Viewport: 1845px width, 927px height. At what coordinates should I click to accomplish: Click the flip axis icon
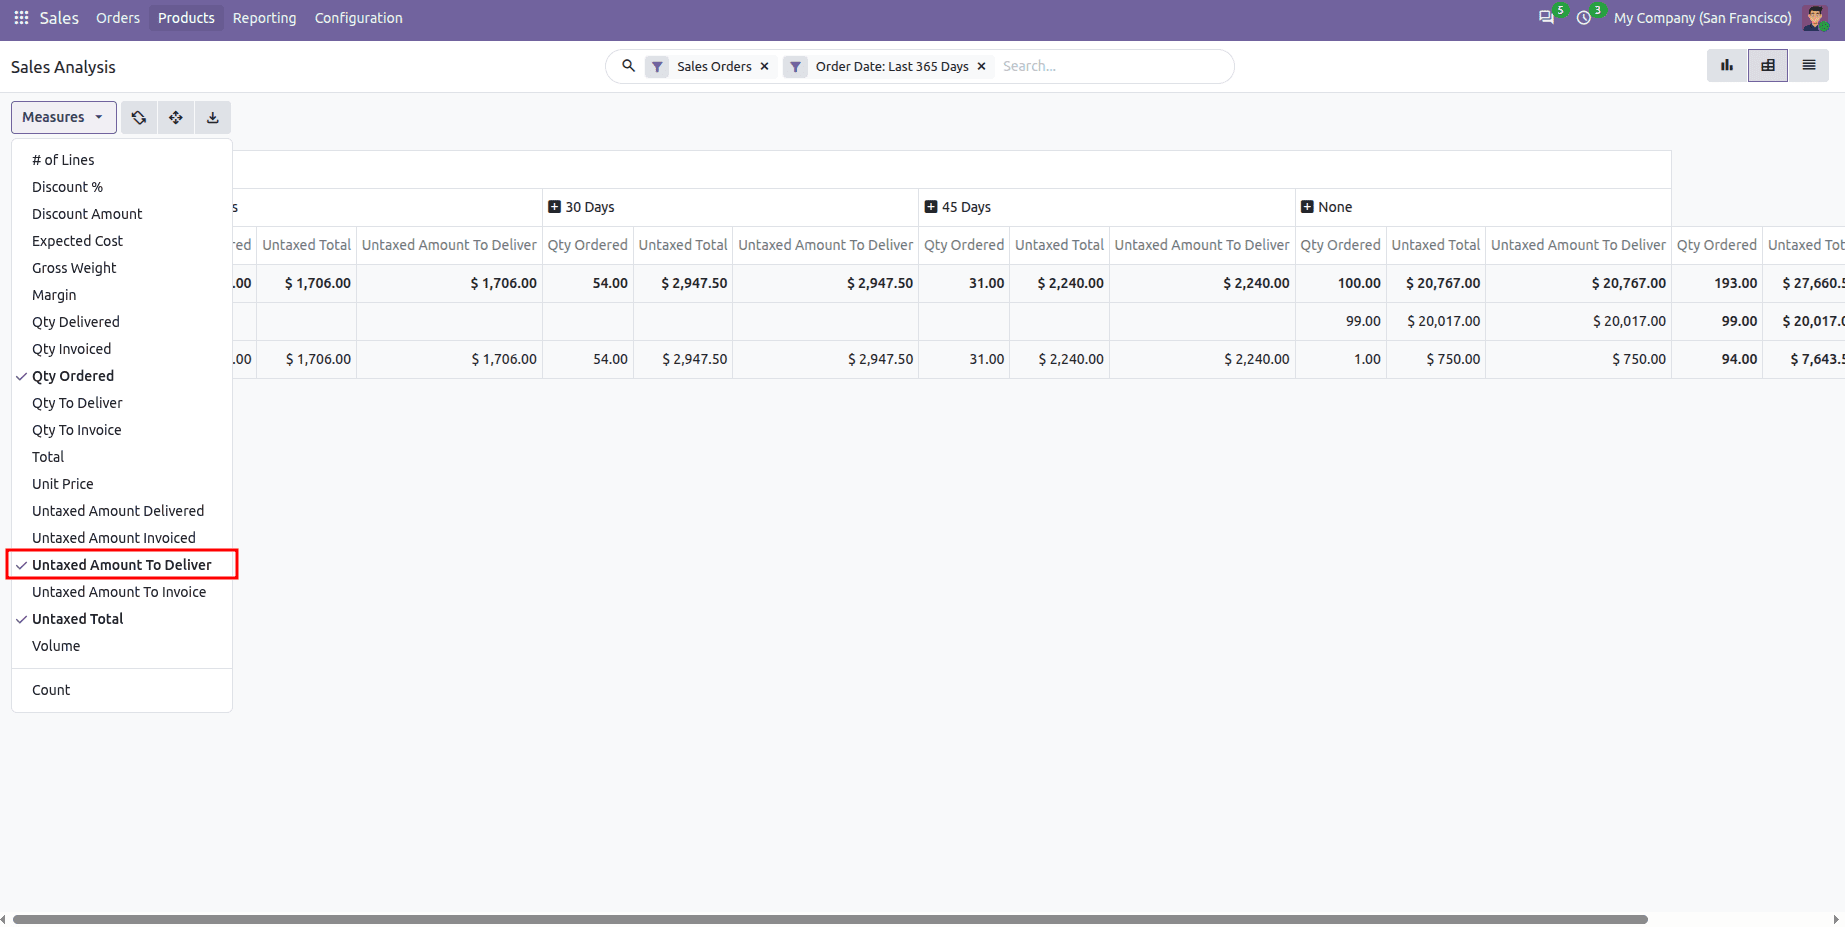click(x=139, y=117)
